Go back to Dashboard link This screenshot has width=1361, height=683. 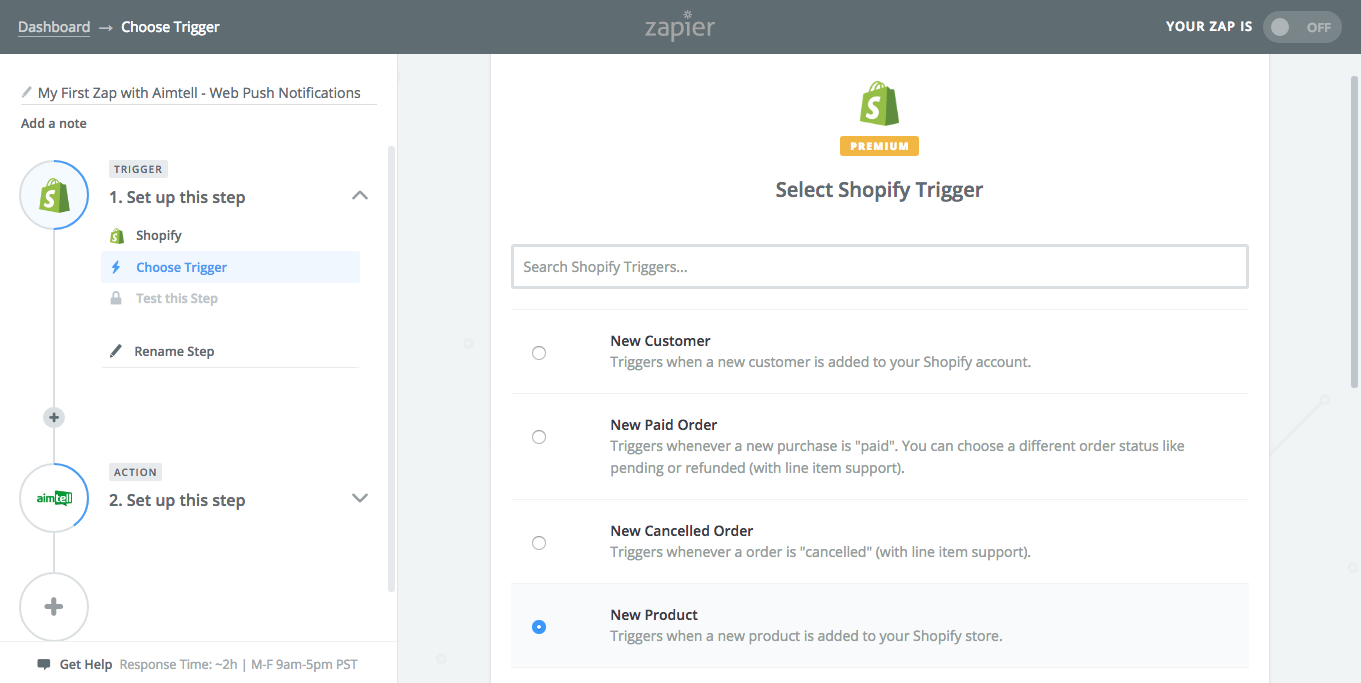pos(54,27)
